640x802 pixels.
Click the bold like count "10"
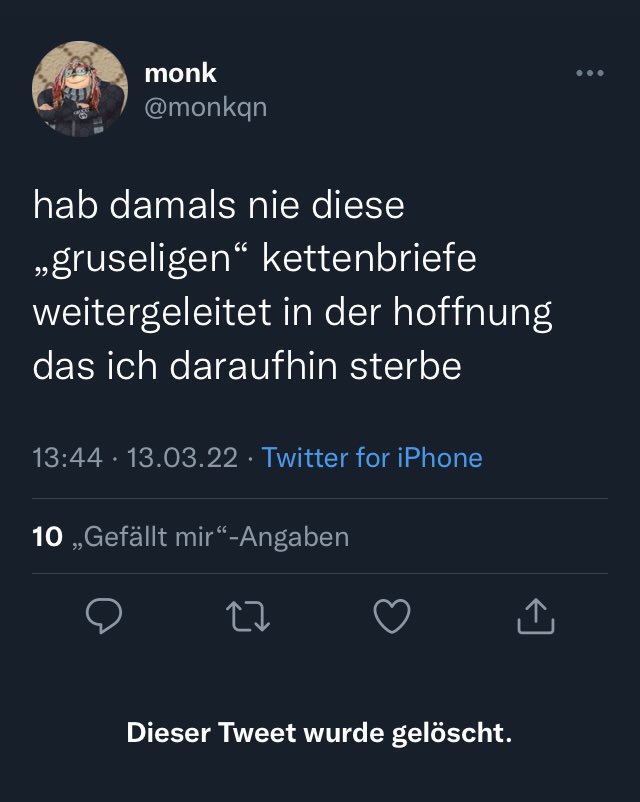[x=48, y=537]
